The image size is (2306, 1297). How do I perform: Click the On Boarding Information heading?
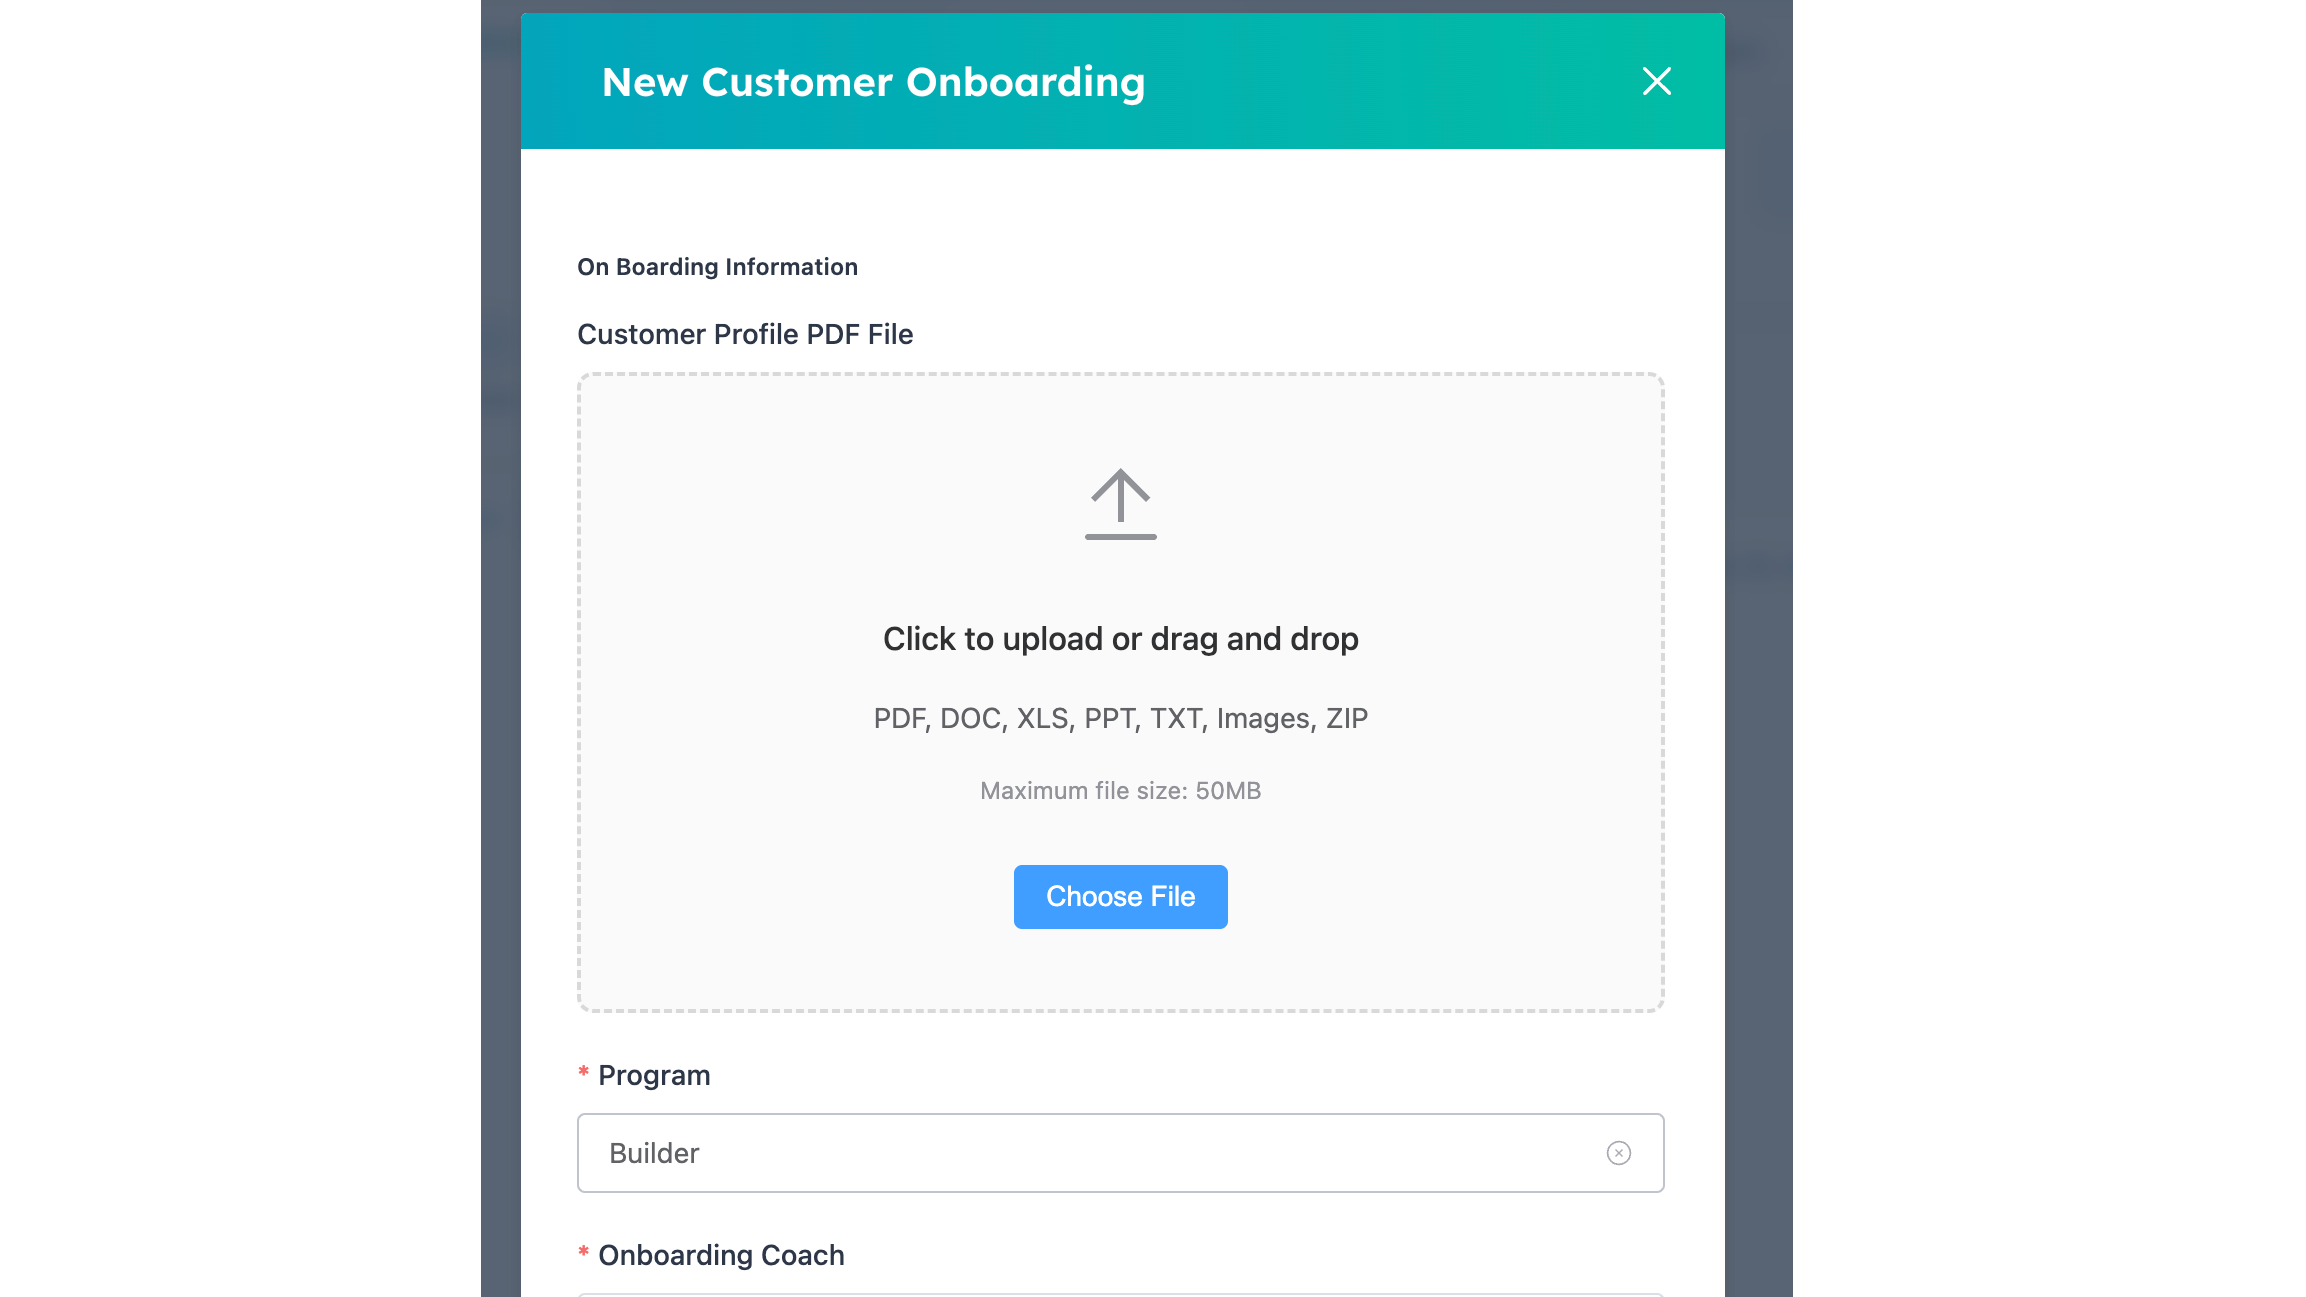point(717,267)
